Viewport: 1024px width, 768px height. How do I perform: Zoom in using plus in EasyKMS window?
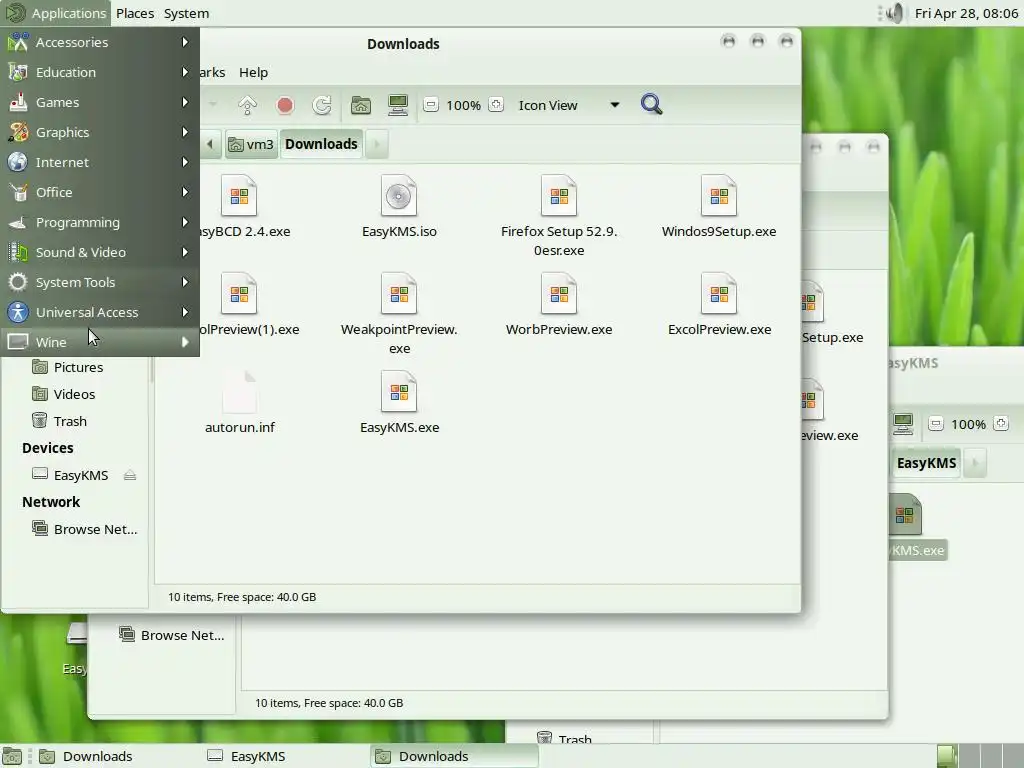pos(1000,424)
